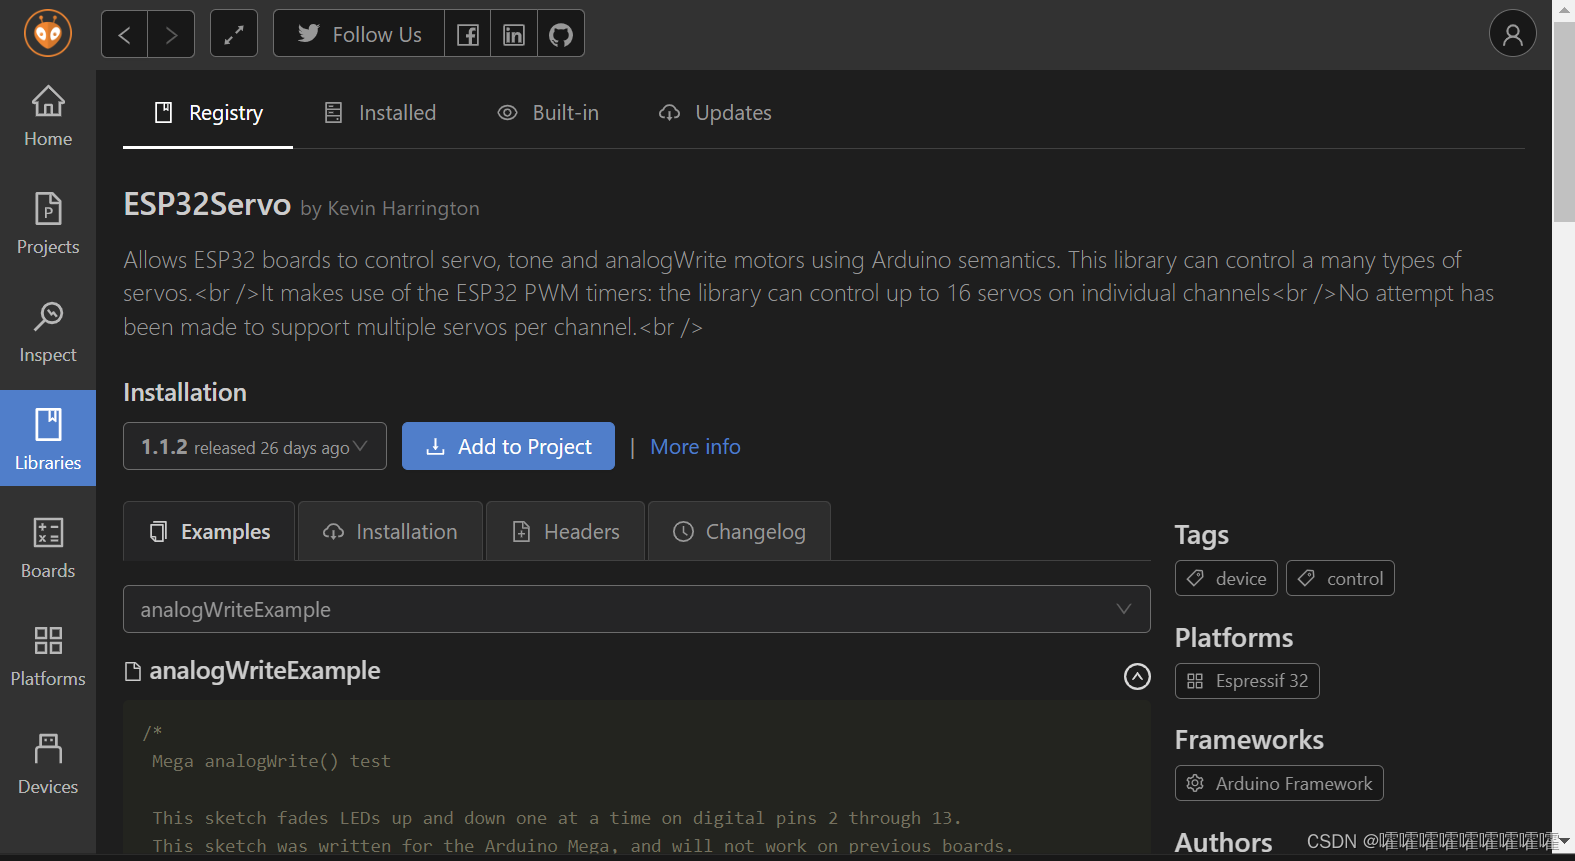The image size is (1575, 861).
Task: Go to Home in the sidebar
Action: point(48,116)
